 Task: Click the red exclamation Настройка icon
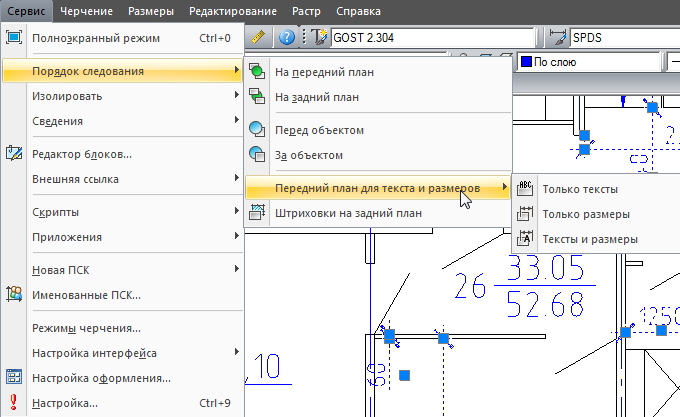pos(13,402)
